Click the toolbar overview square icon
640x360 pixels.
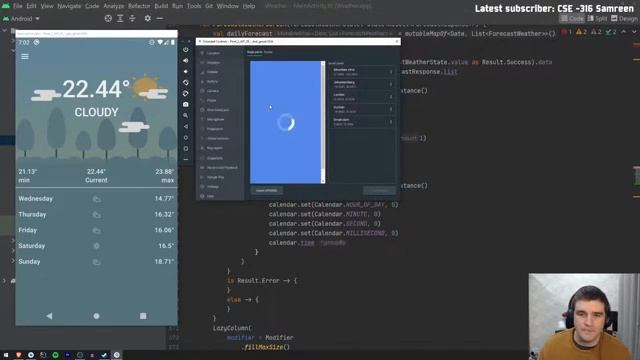pyautogui.click(x=186, y=149)
